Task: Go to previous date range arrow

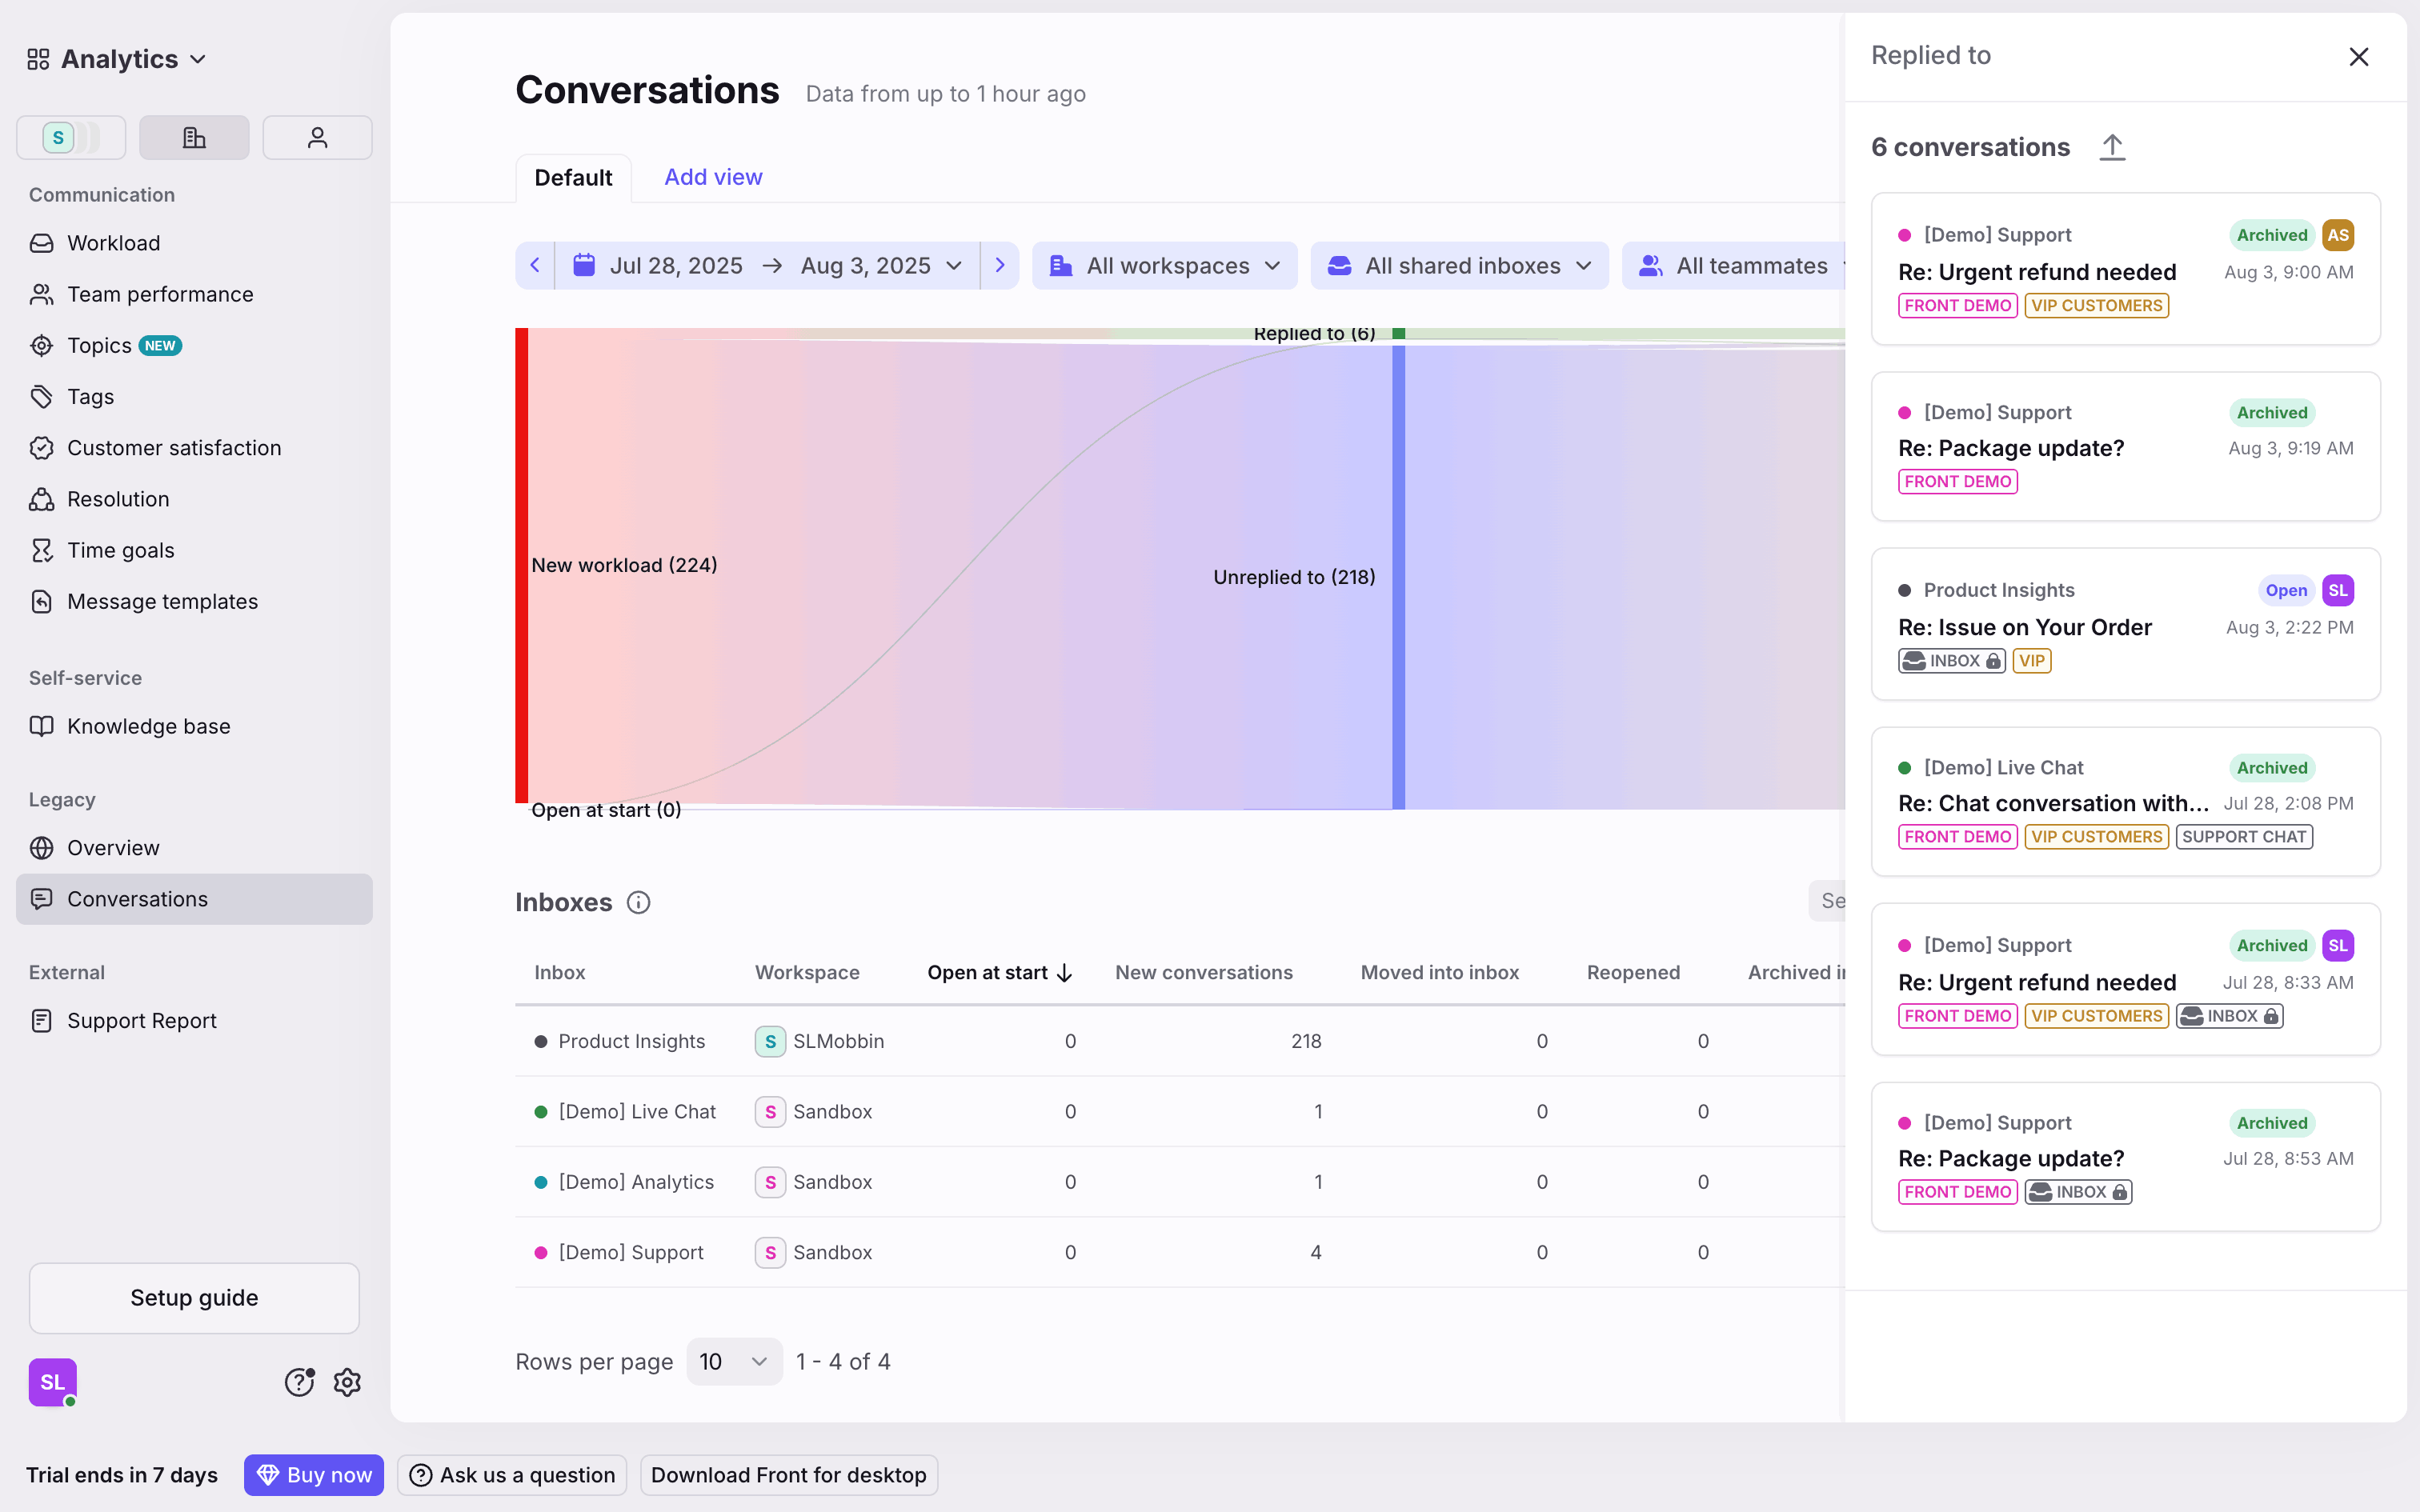Action: point(535,265)
